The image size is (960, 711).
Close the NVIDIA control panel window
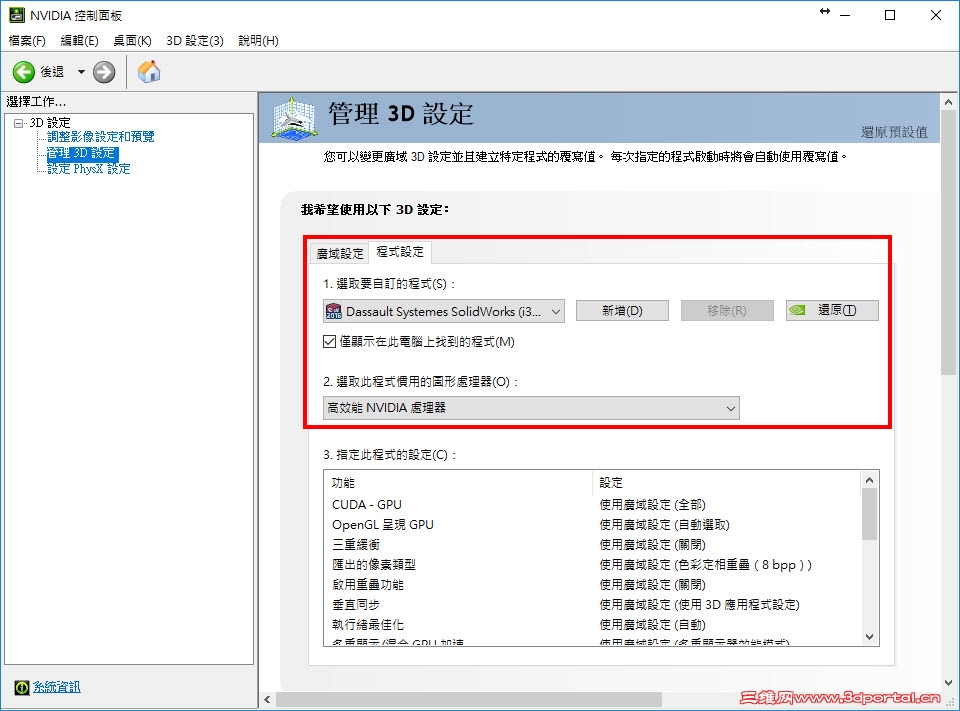coord(936,15)
